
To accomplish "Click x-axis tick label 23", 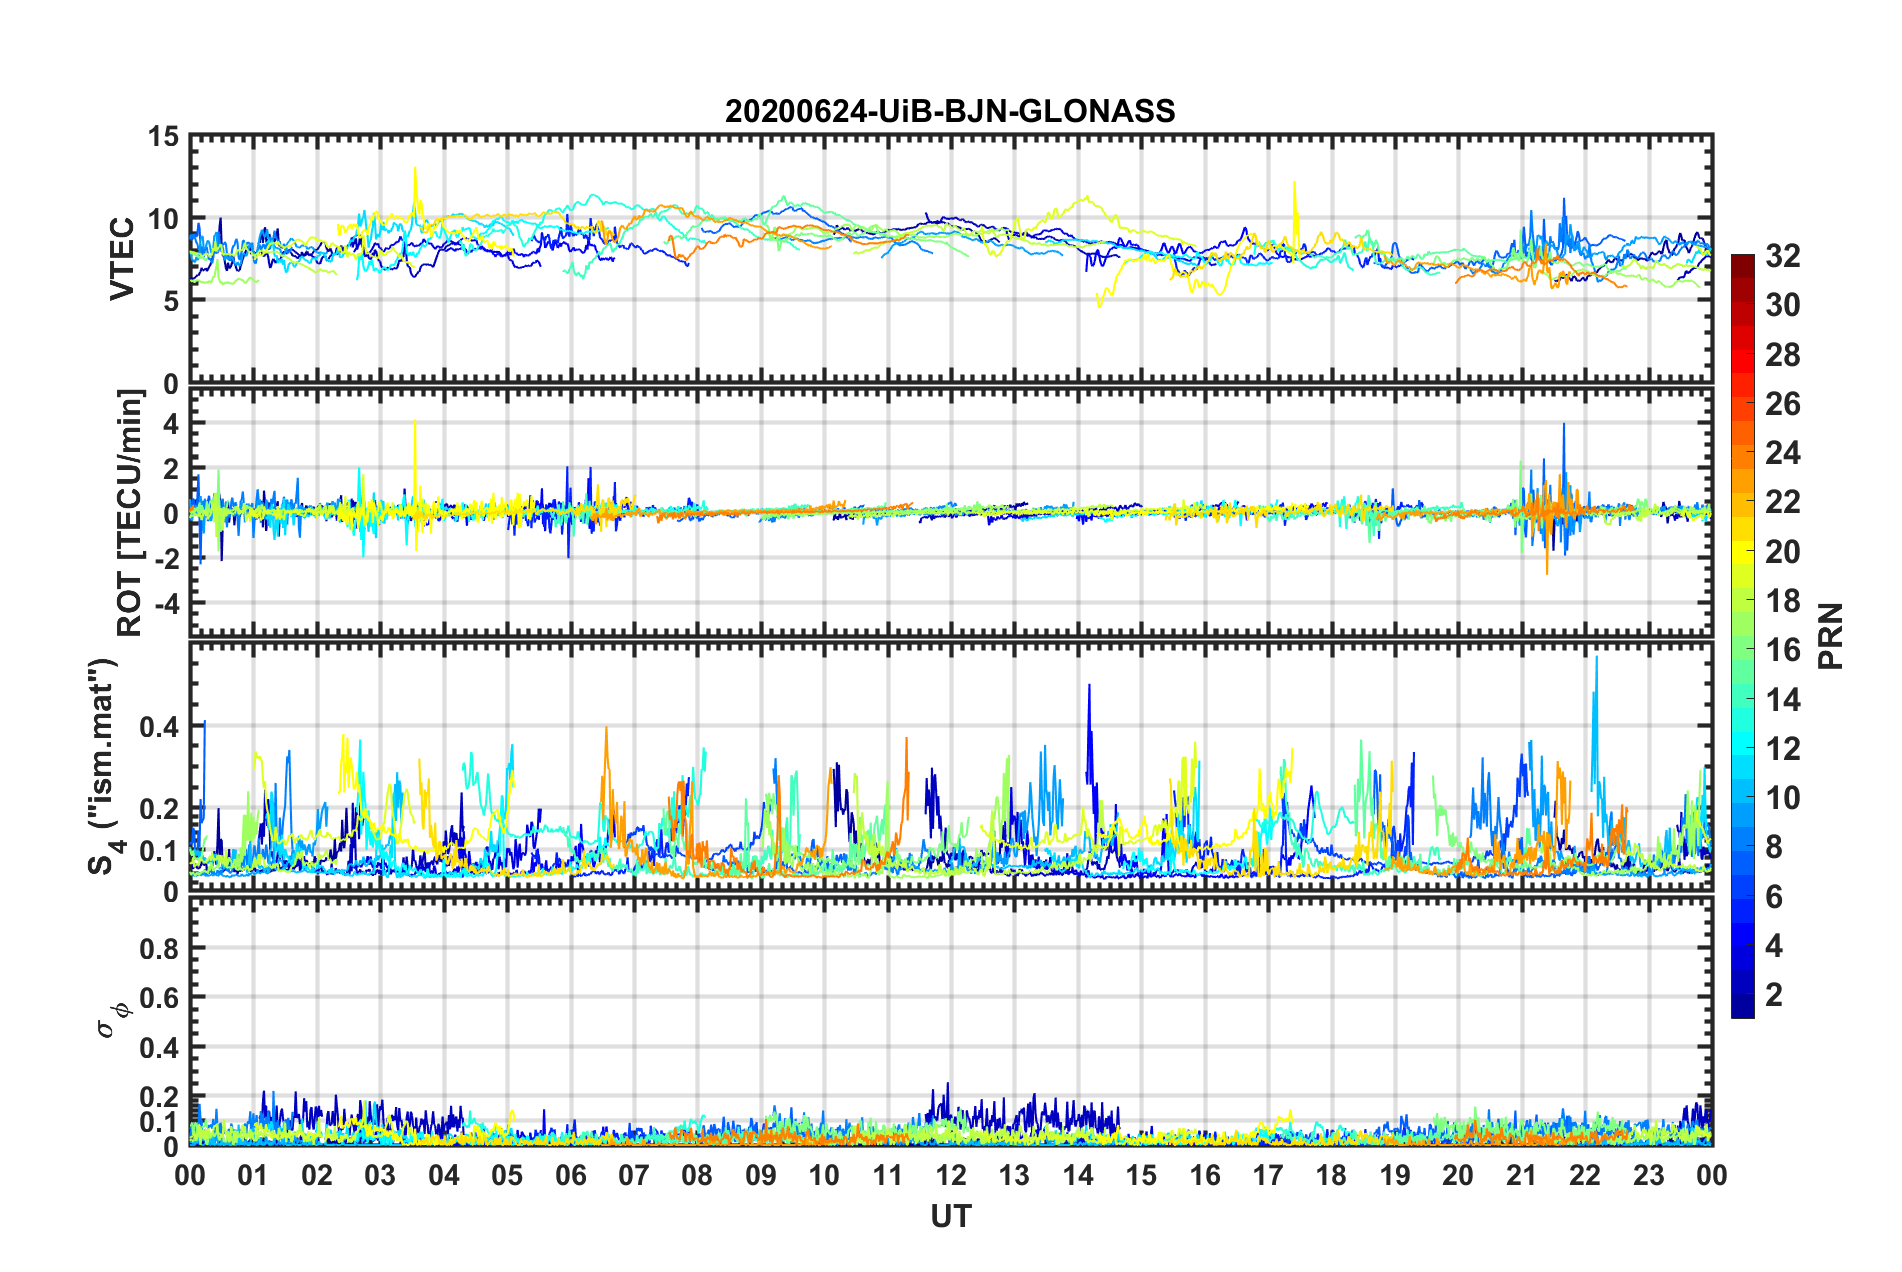I will (1648, 1175).
